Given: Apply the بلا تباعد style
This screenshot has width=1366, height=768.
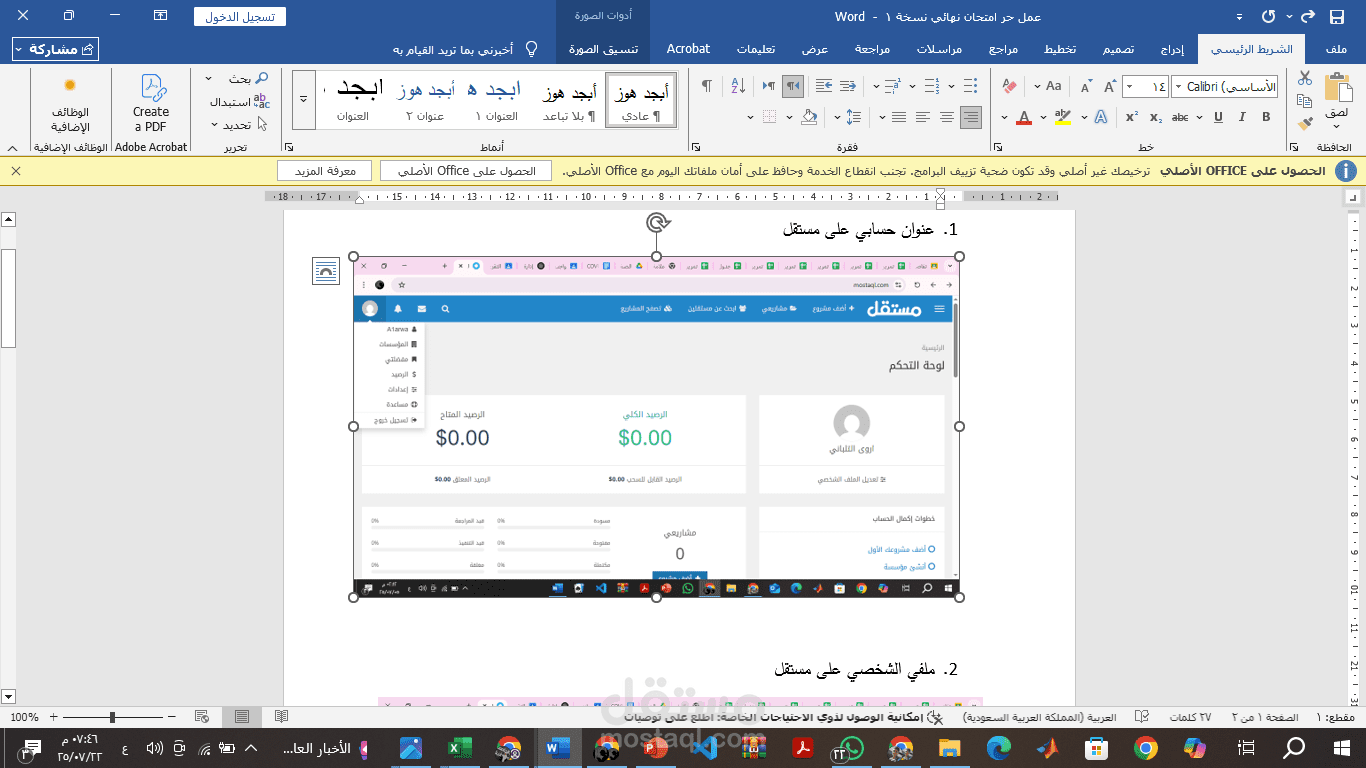Looking at the screenshot, I should (569, 99).
